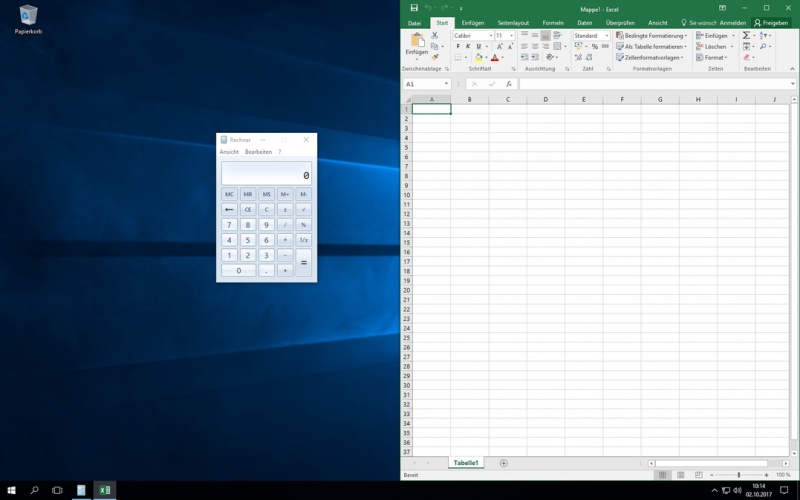Image resolution: width=800 pixels, height=500 pixels.
Task: Click the insert function fx icon
Action: click(509, 84)
